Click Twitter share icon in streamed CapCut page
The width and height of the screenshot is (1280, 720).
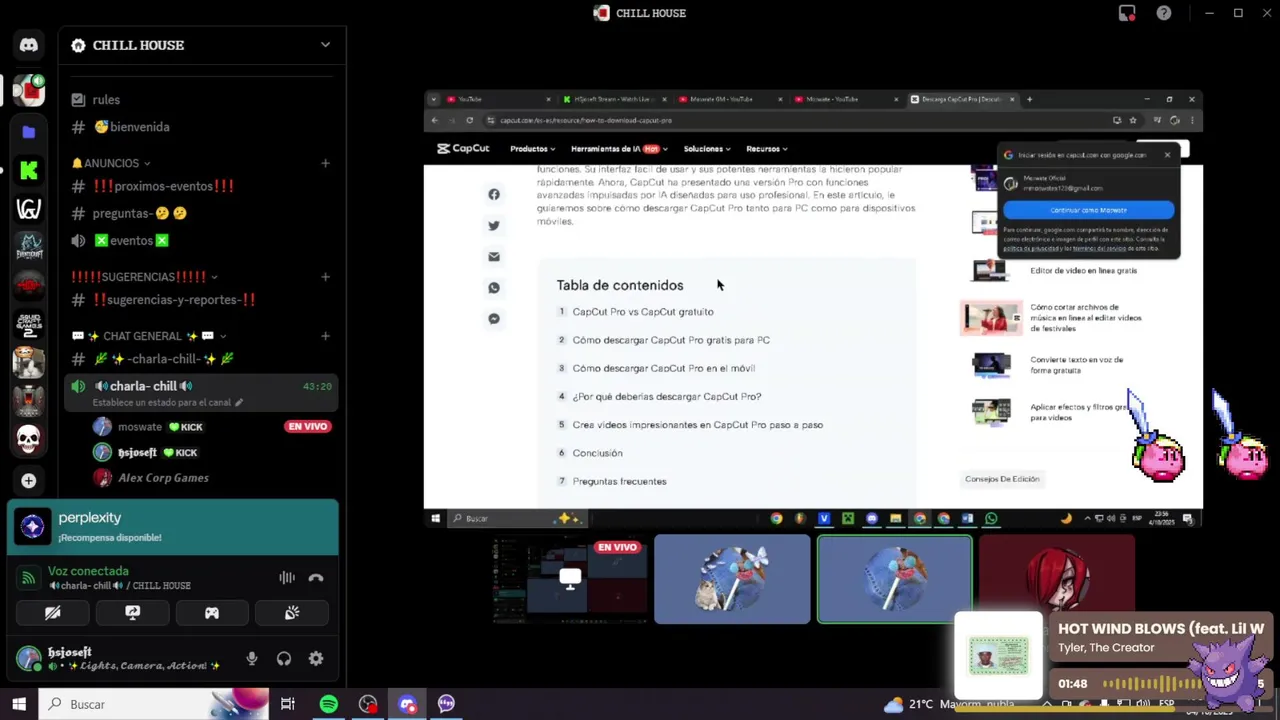coord(494,226)
